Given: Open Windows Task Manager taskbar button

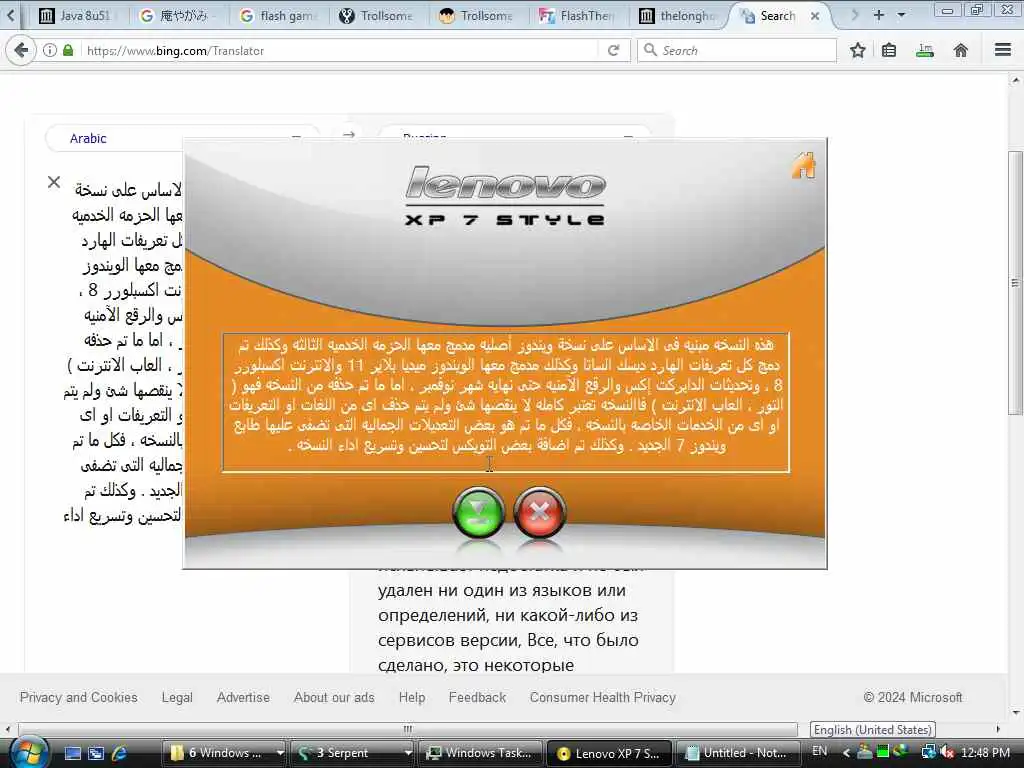Looking at the screenshot, I should coord(480,753).
